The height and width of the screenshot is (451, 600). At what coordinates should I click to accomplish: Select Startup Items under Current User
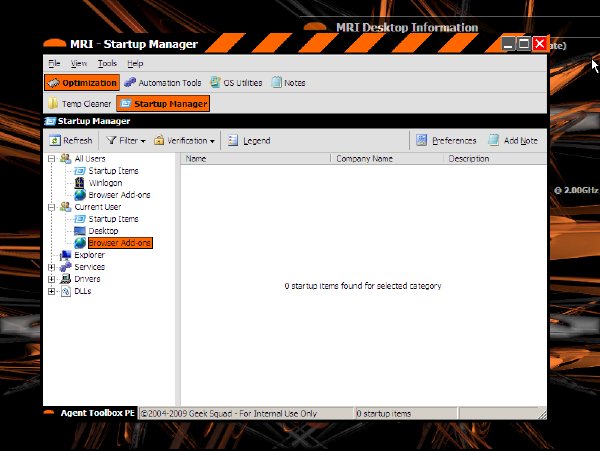pyautogui.click(x=113, y=219)
